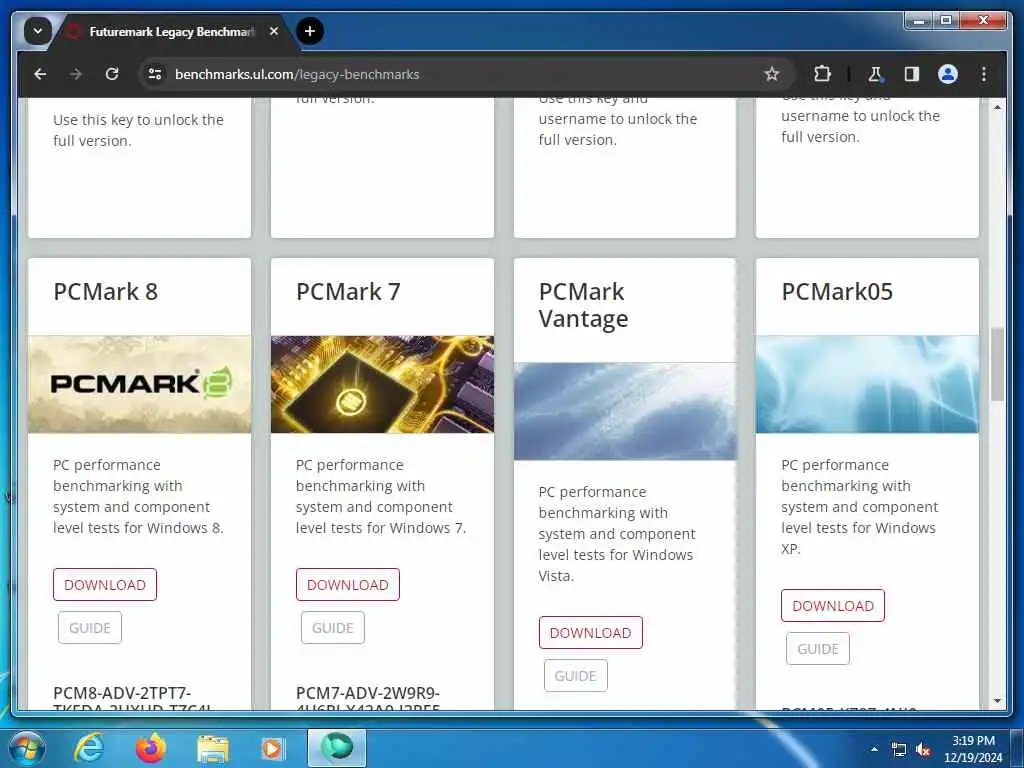Show hidden system tray icons

pos(874,749)
